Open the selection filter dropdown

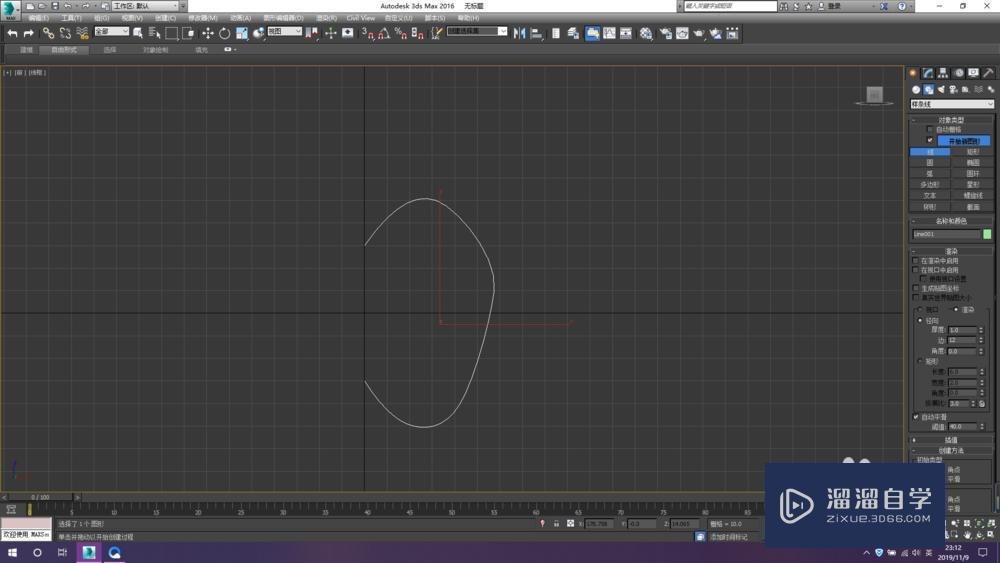(x=112, y=31)
